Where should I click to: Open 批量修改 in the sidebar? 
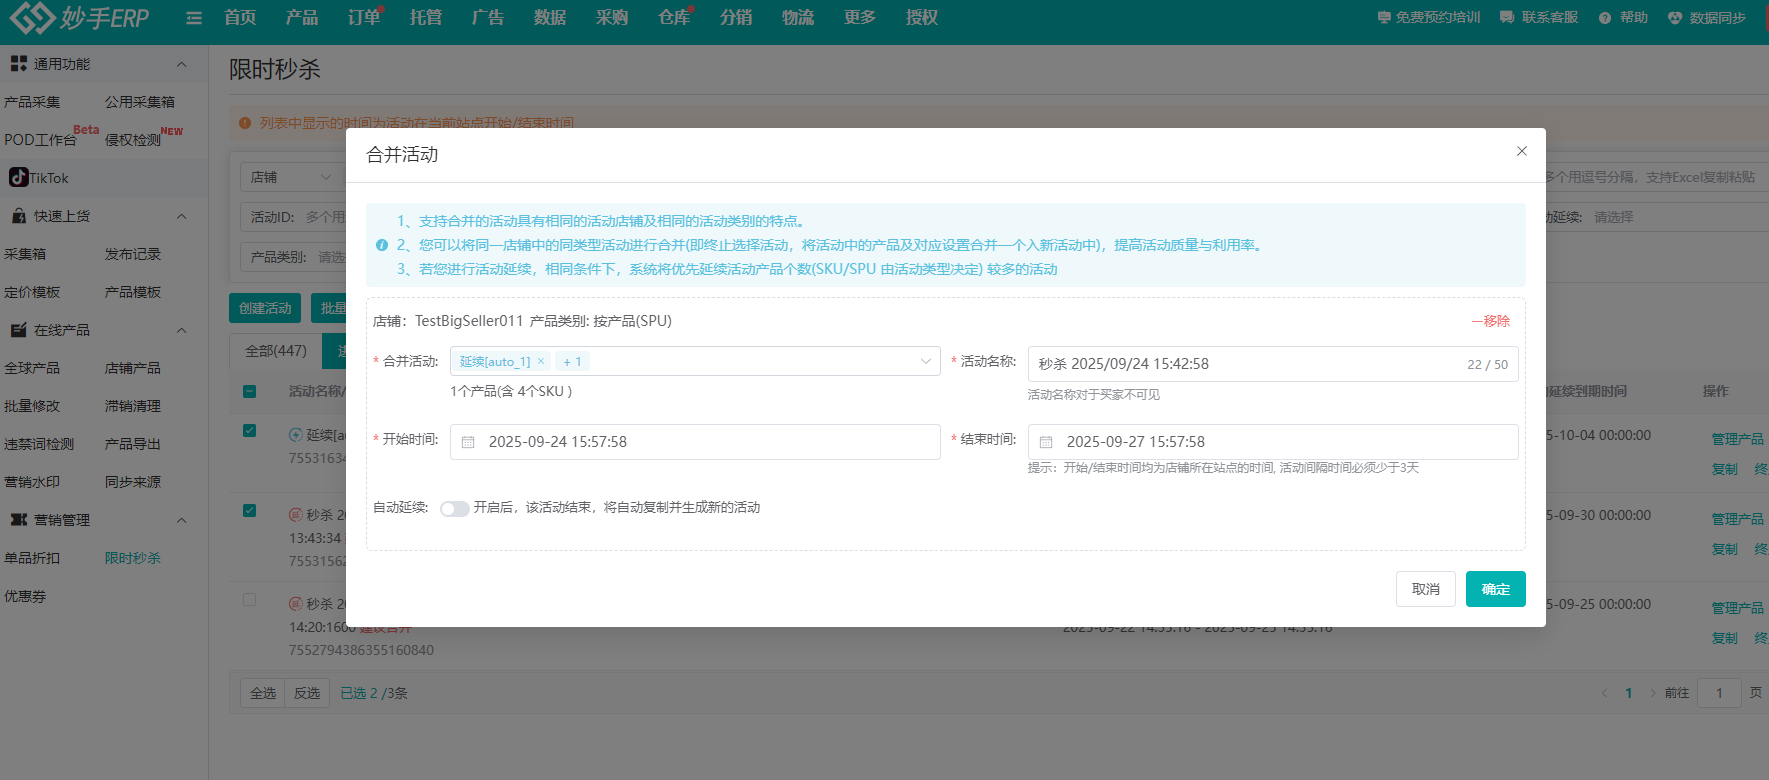pyautogui.click(x=32, y=406)
